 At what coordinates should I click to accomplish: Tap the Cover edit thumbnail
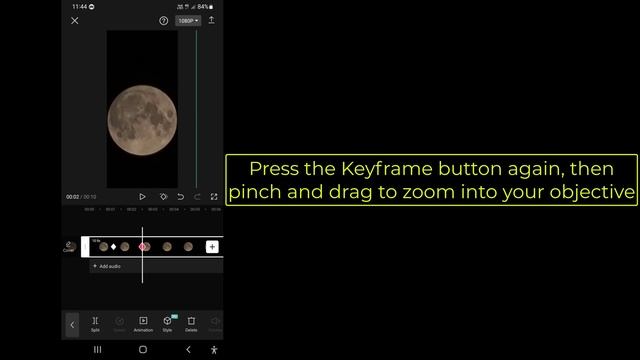coord(69,247)
